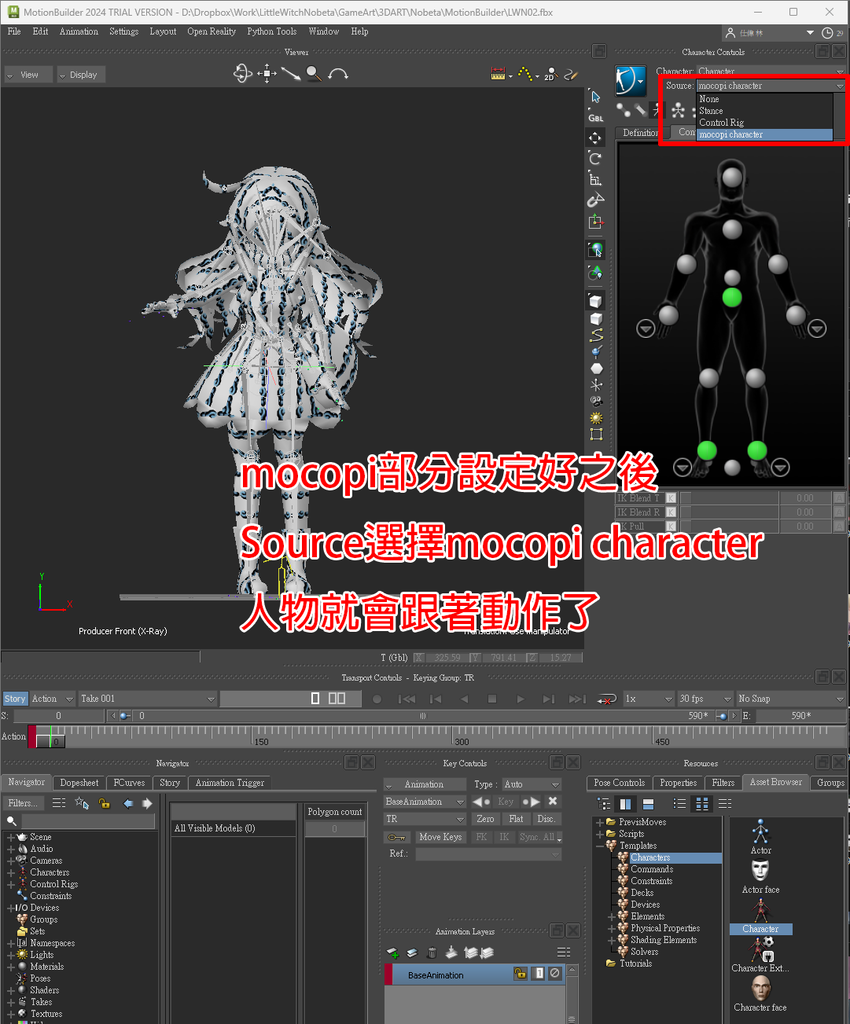Open the 30 fps dropdown
Viewport: 850px width, 1024px height.
pos(704,699)
